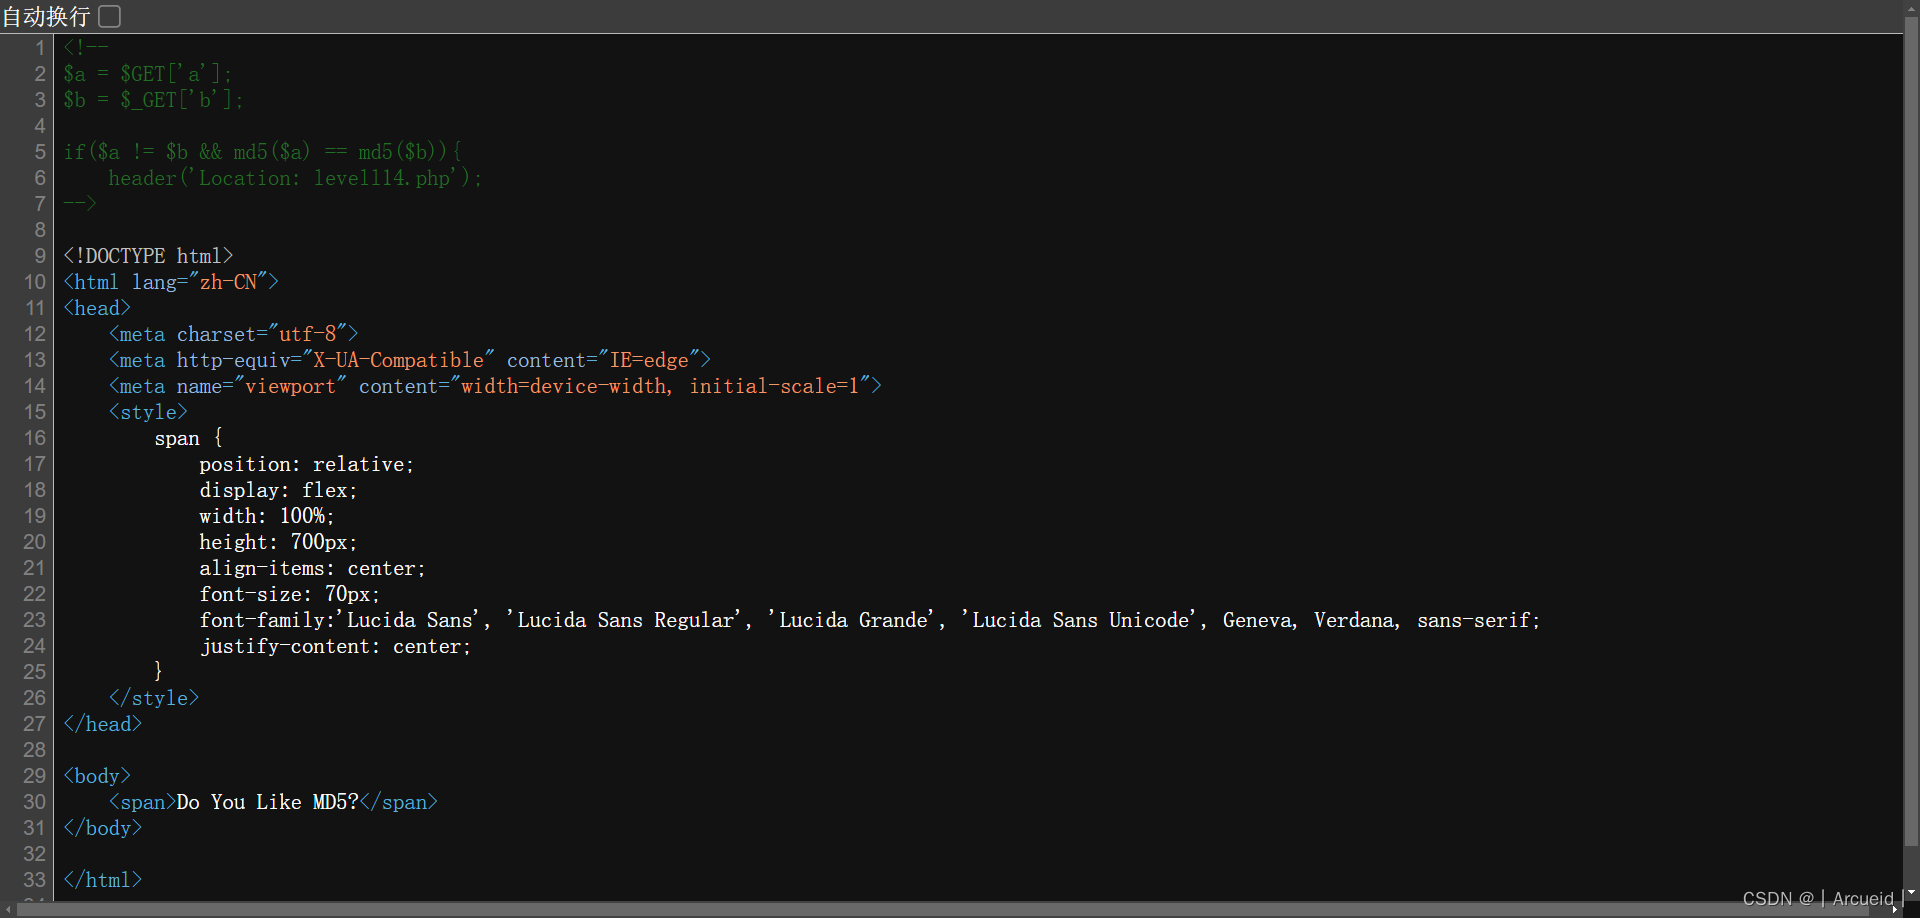The width and height of the screenshot is (1920, 918).
Task: Click 'align-items: center;' declaration
Action: [x=312, y=568]
